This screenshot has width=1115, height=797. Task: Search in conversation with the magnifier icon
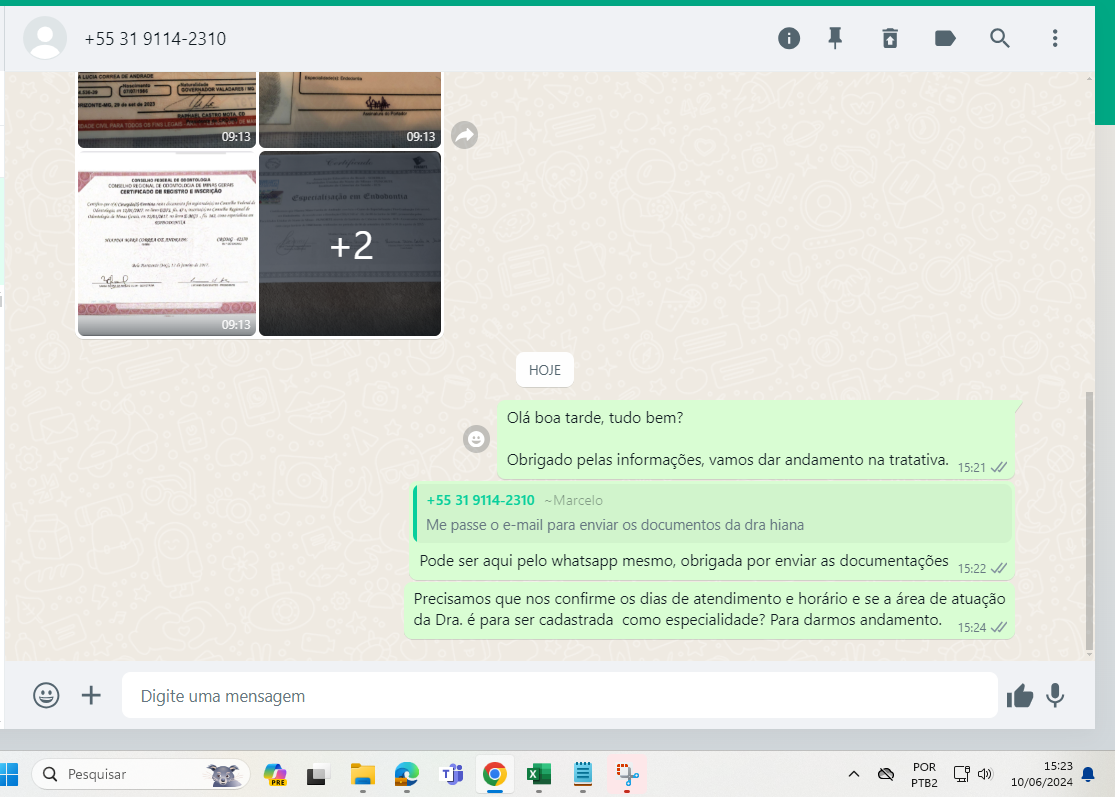1000,38
